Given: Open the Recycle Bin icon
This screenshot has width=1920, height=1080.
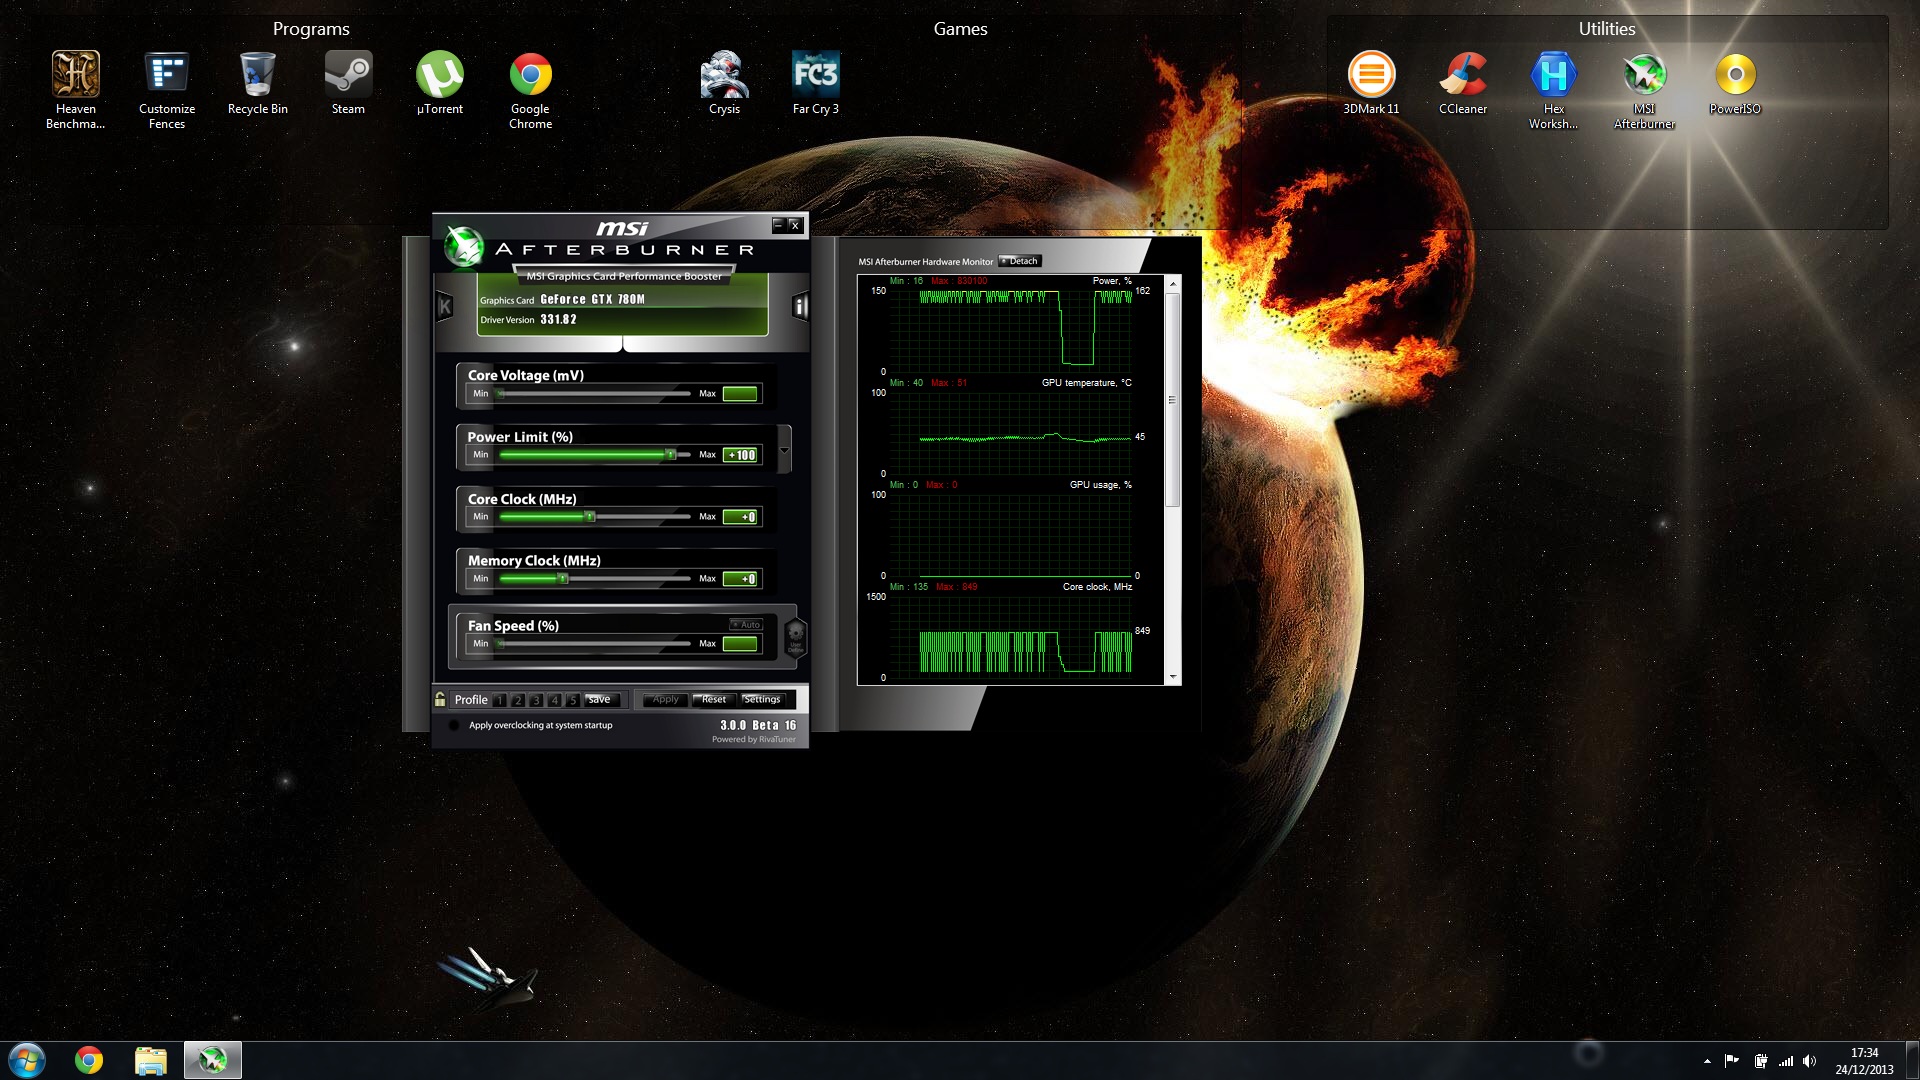Looking at the screenshot, I should (x=258, y=83).
